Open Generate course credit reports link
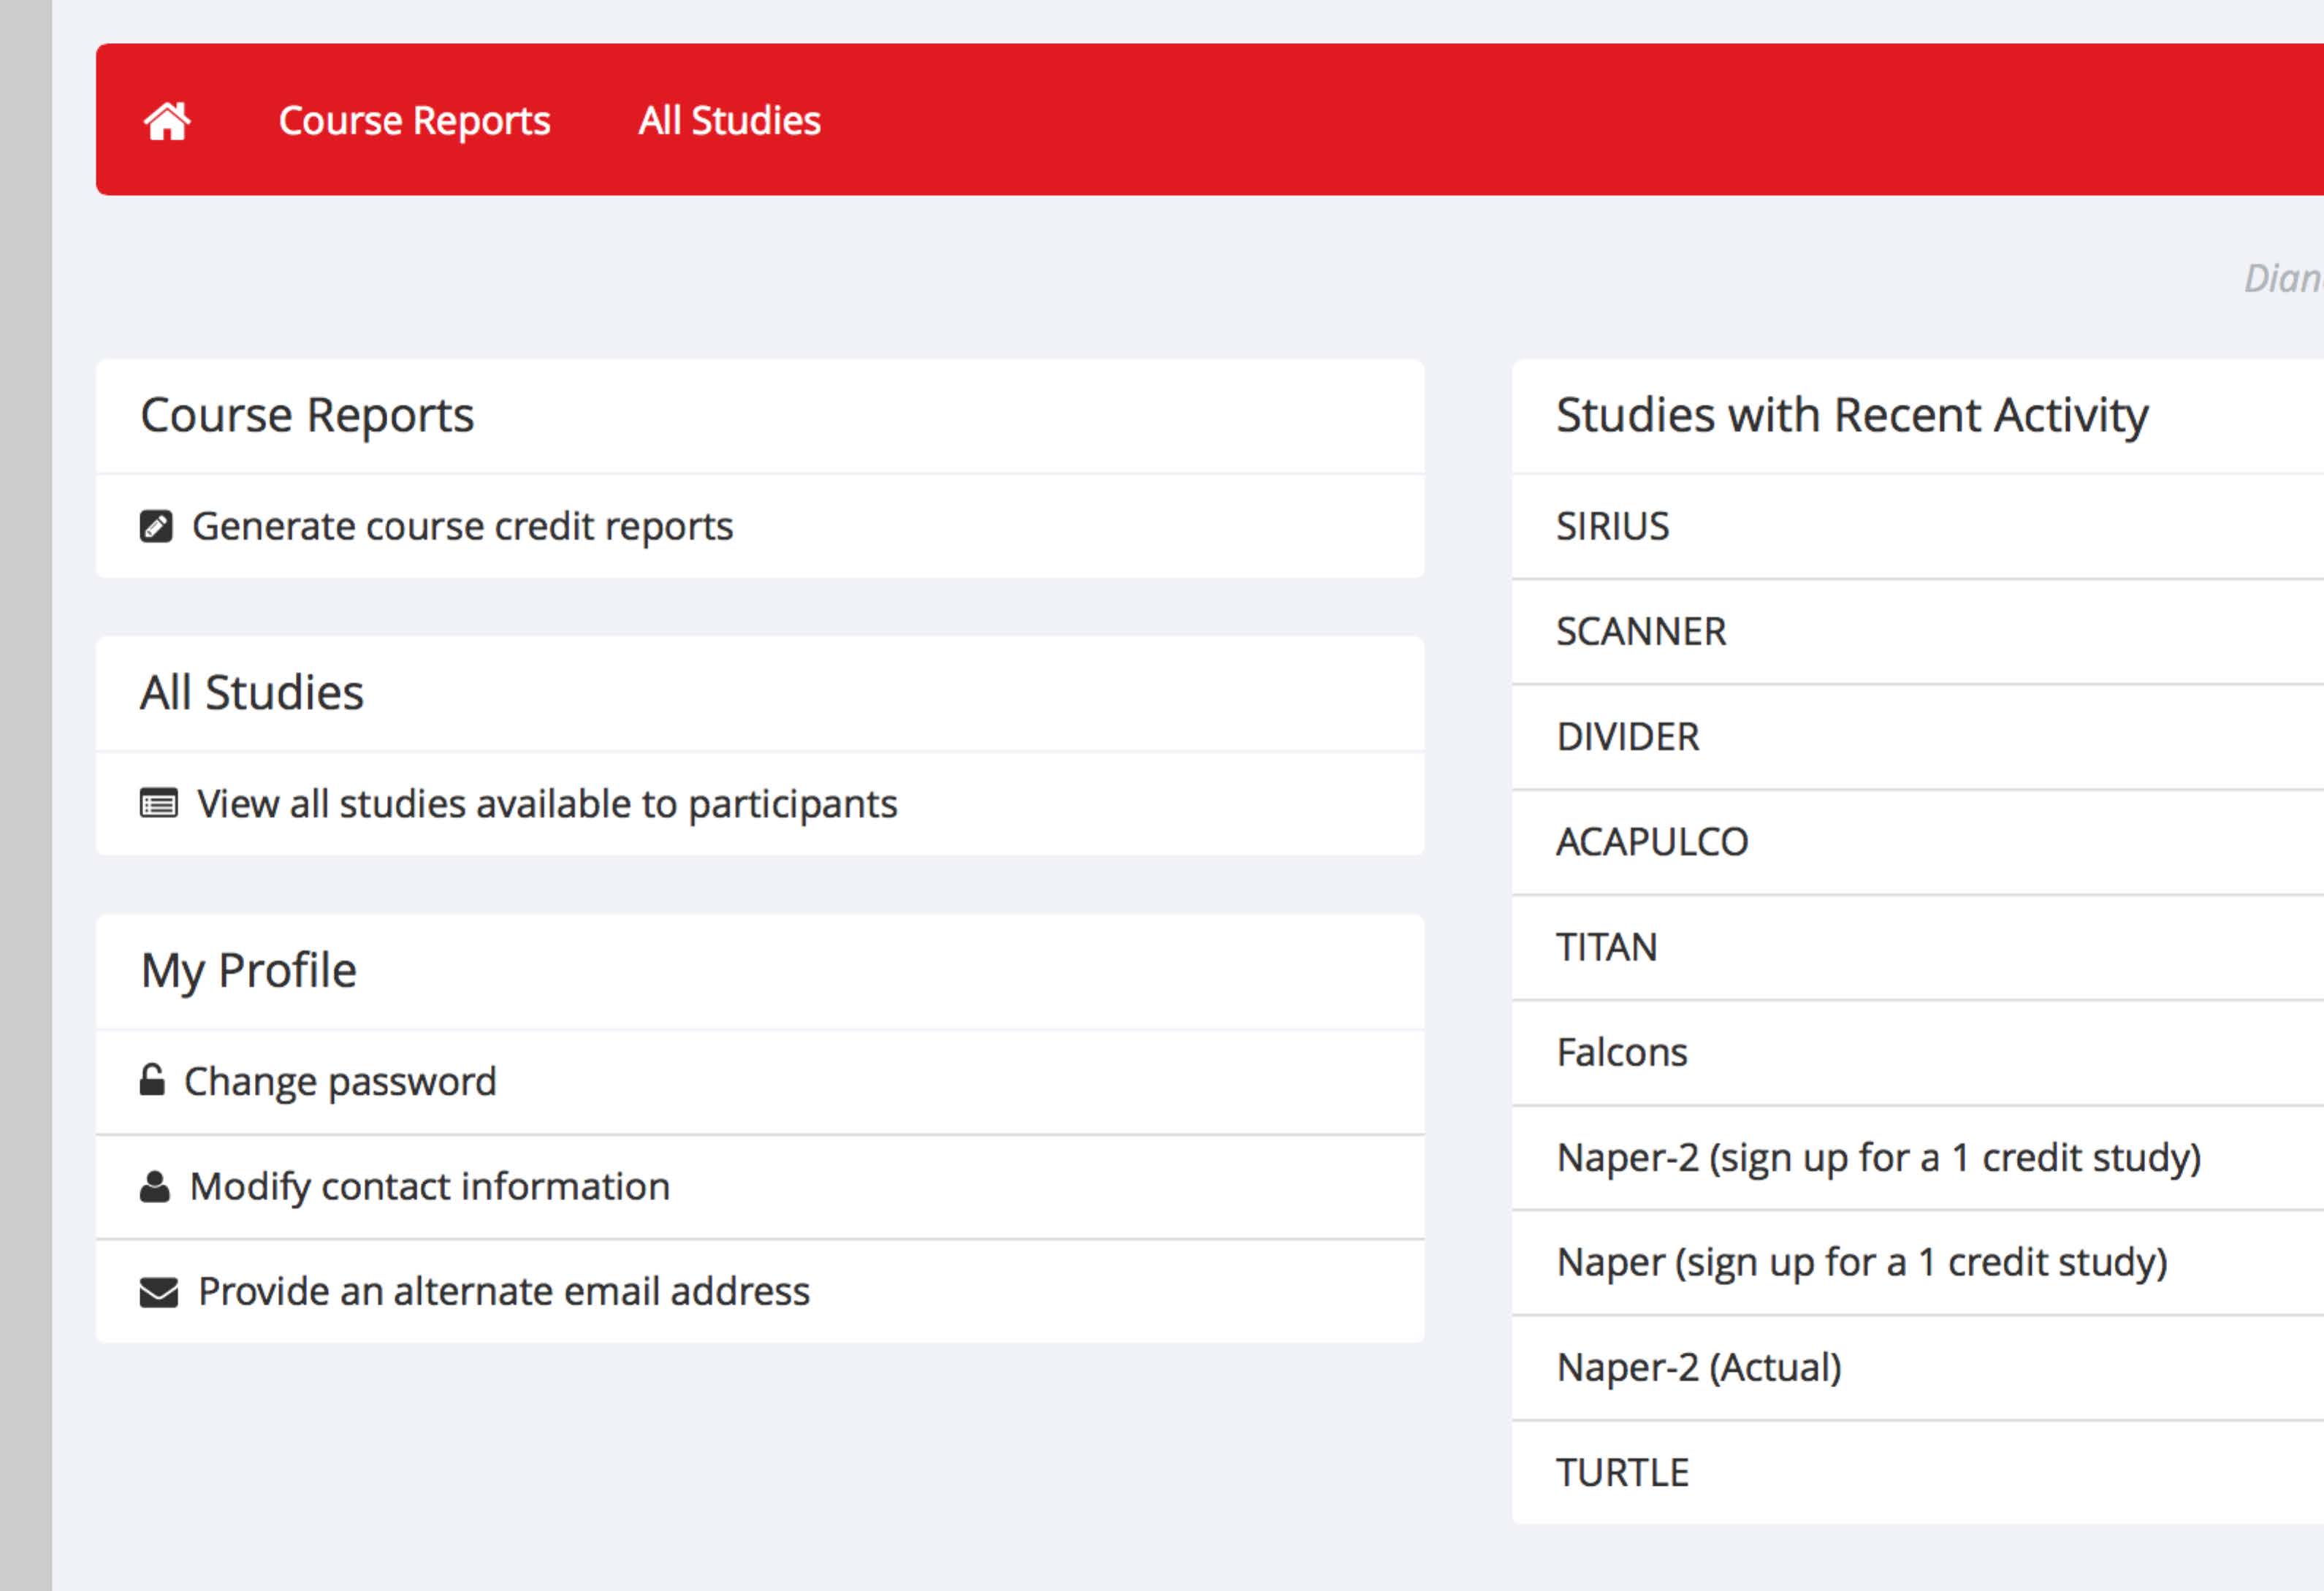The height and width of the screenshot is (1591, 2324). [x=462, y=526]
